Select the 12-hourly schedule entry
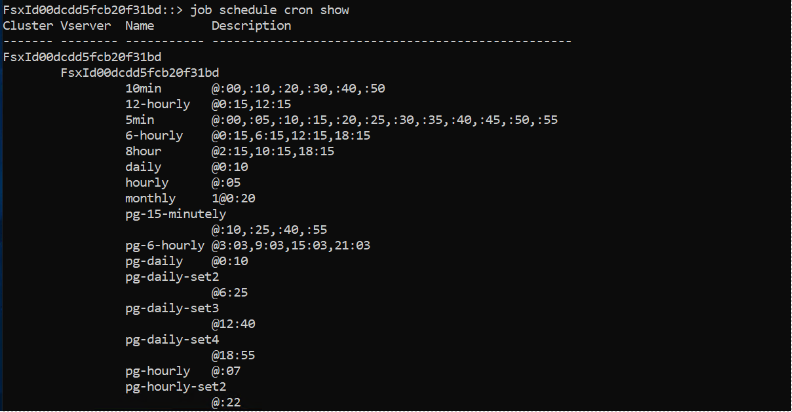792x412 pixels. (x=158, y=104)
